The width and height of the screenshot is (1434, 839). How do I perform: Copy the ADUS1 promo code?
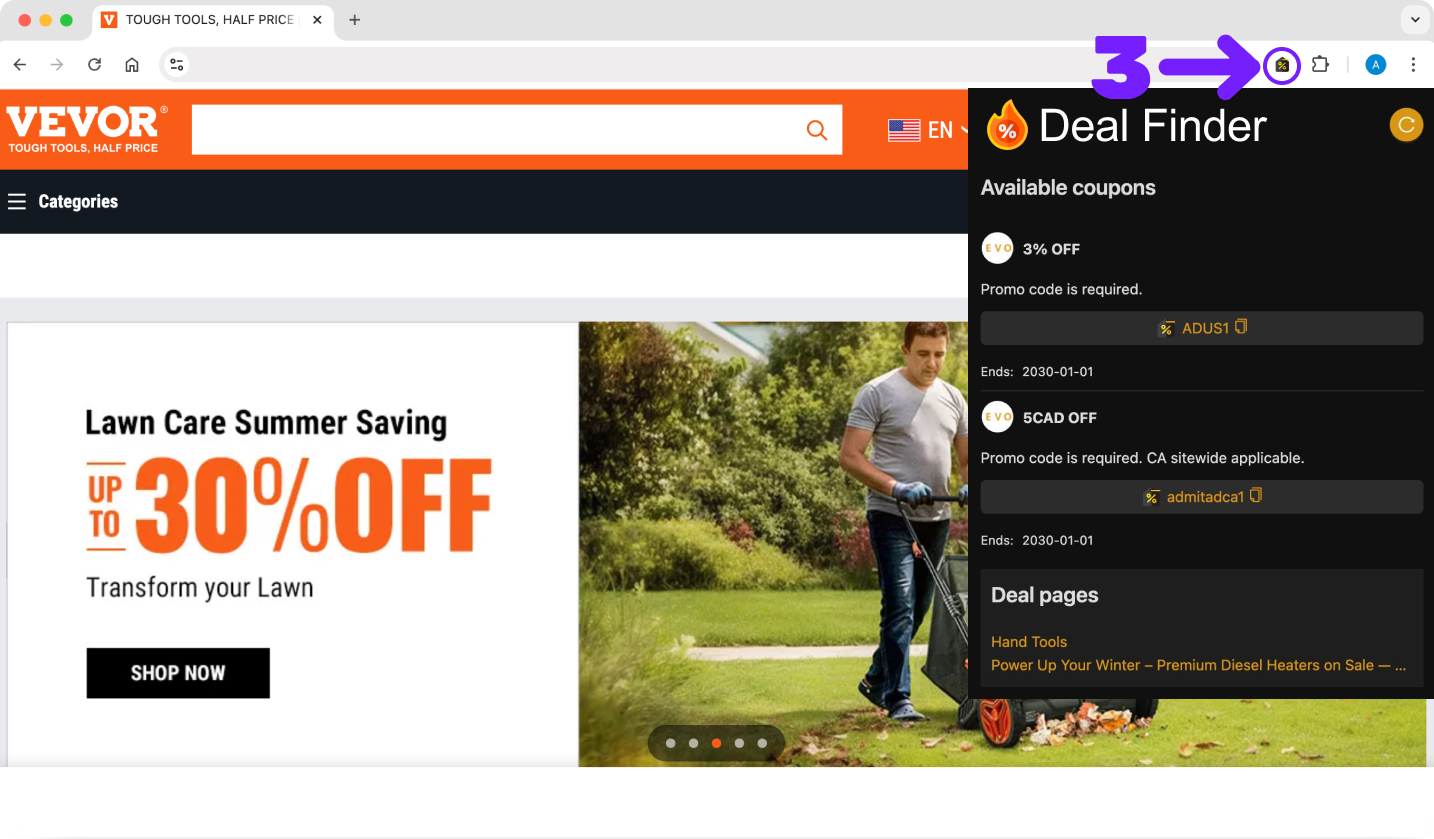(x=1201, y=328)
